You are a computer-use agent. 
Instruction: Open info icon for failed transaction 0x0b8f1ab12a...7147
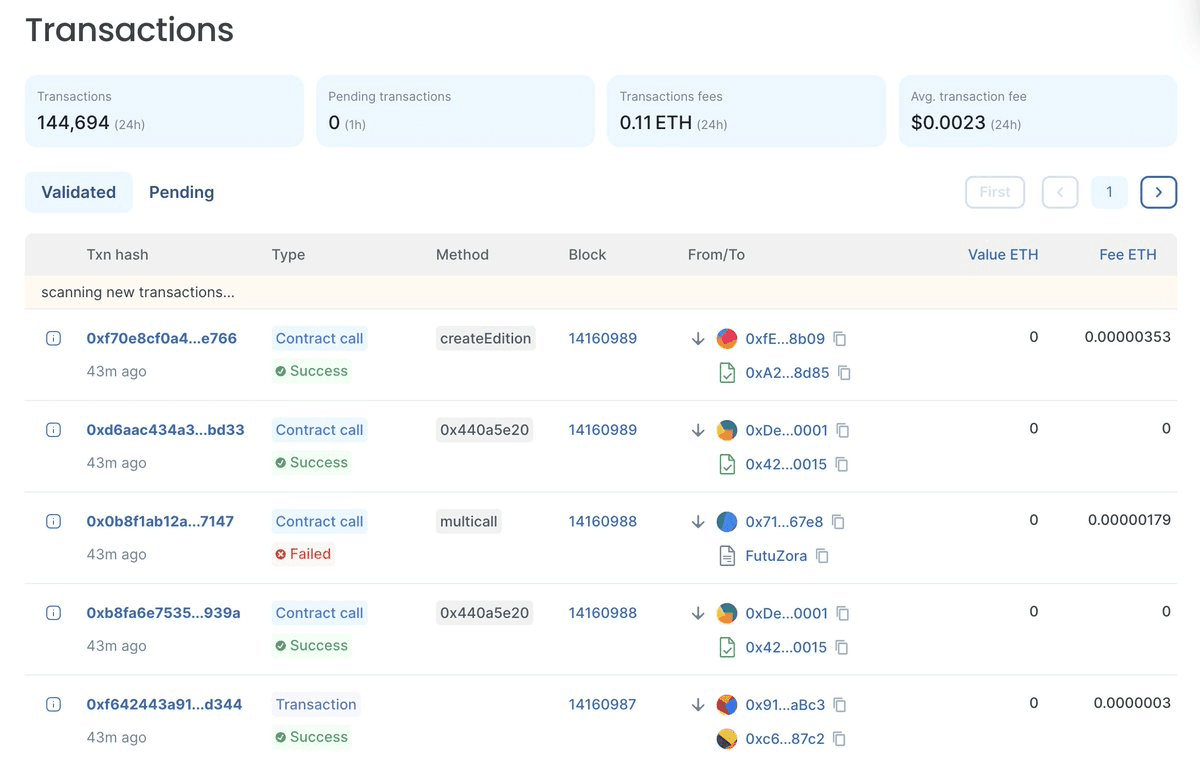coord(54,522)
